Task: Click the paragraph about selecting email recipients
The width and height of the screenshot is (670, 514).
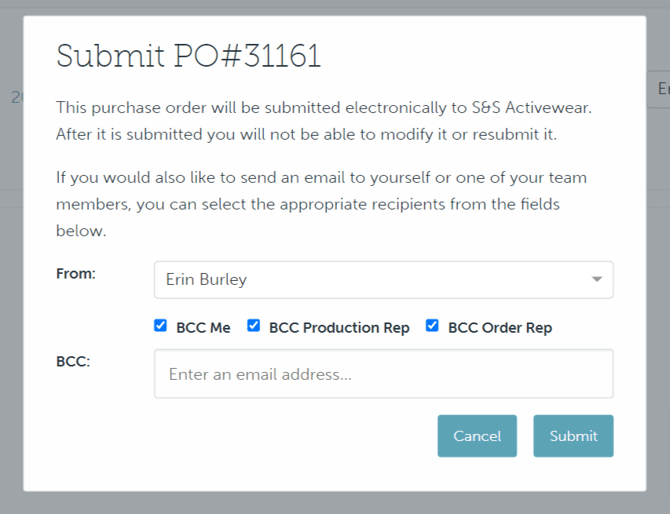Action: click(321, 204)
